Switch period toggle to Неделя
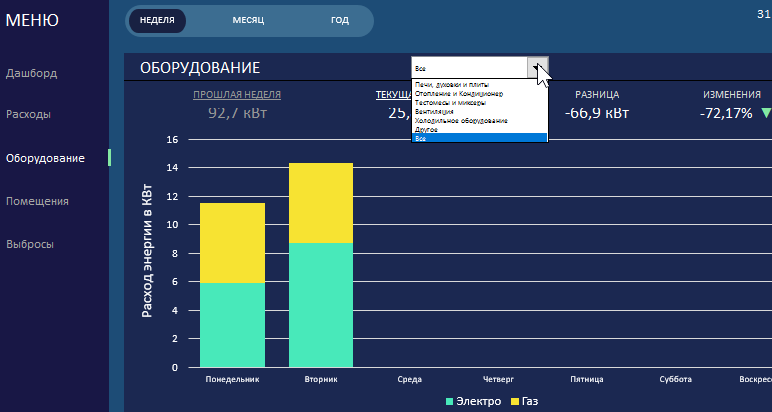 click(158, 20)
